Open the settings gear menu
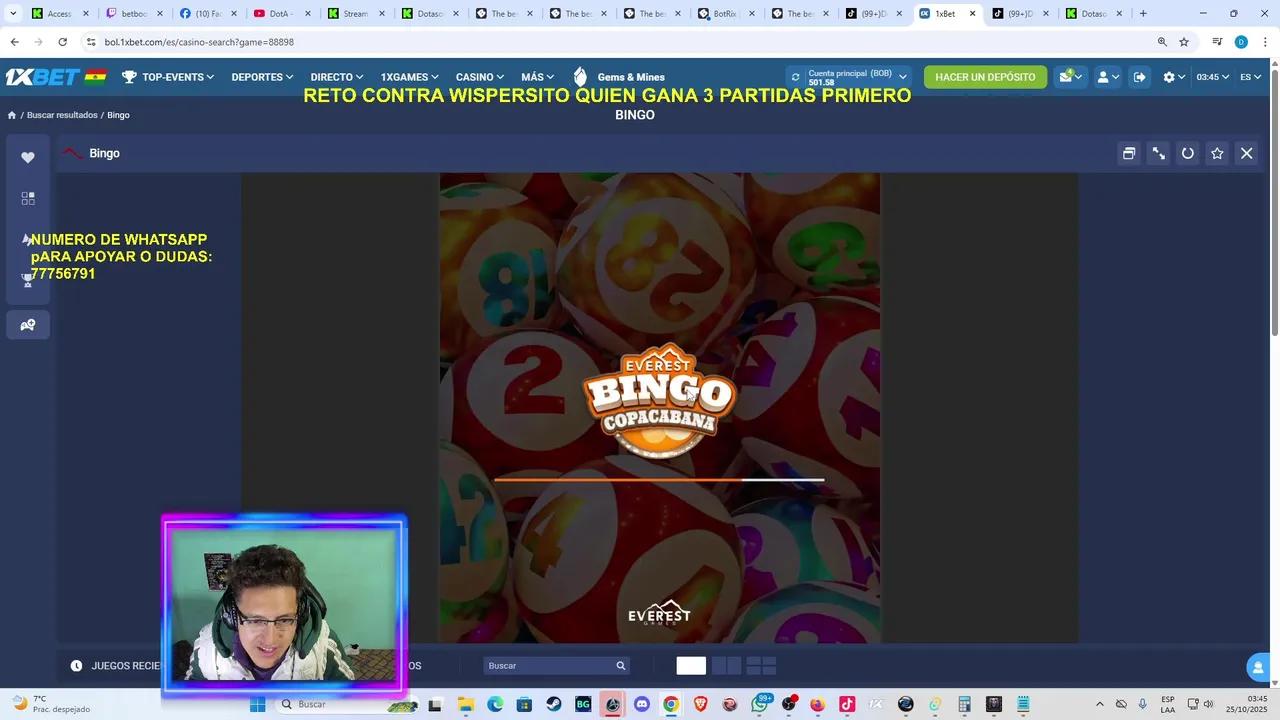 1174,77
